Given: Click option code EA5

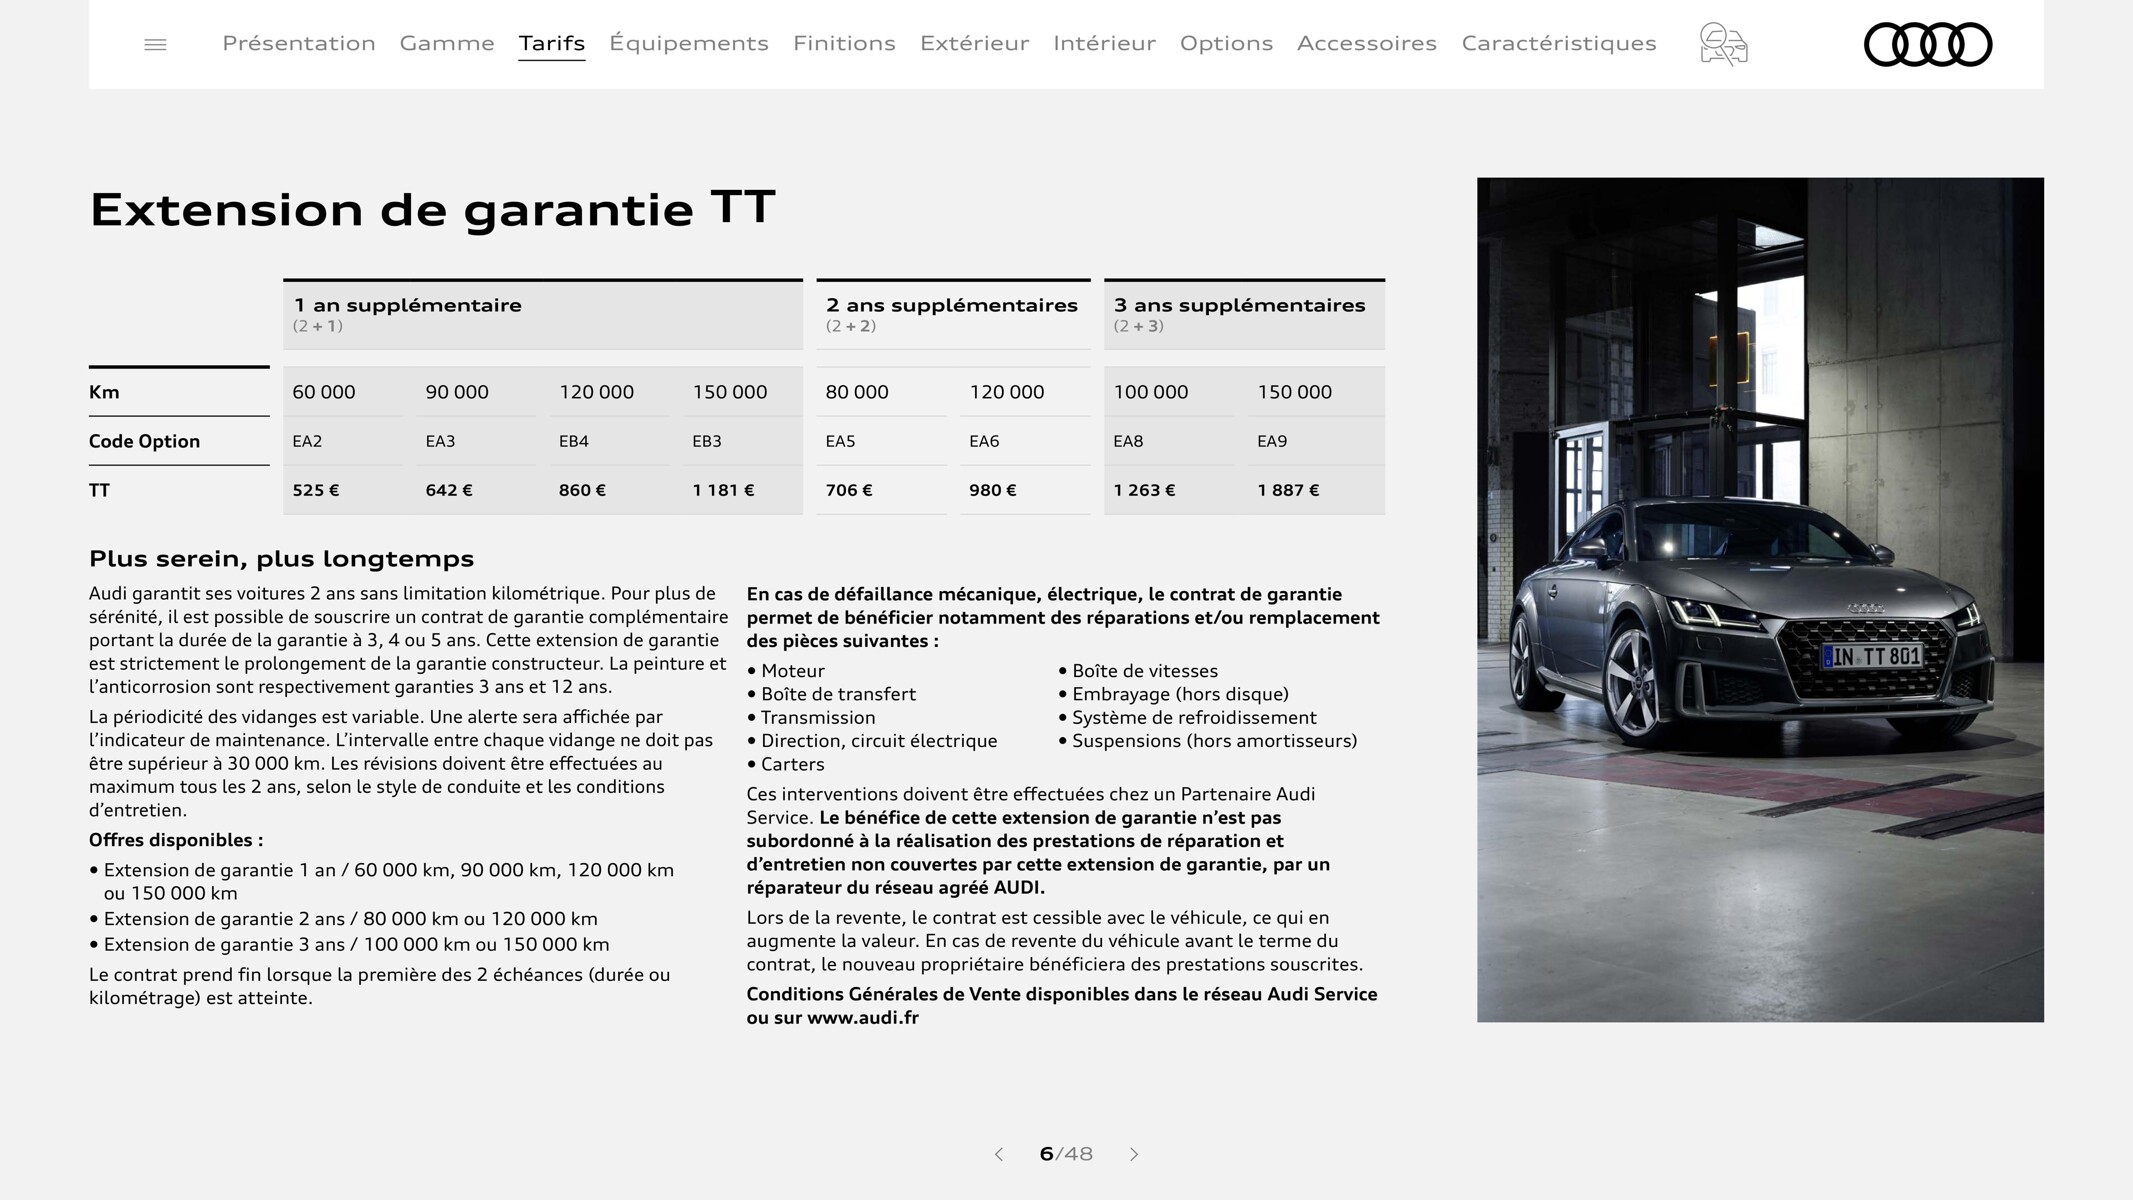Looking at the screenshot, I should click(840, 441).
